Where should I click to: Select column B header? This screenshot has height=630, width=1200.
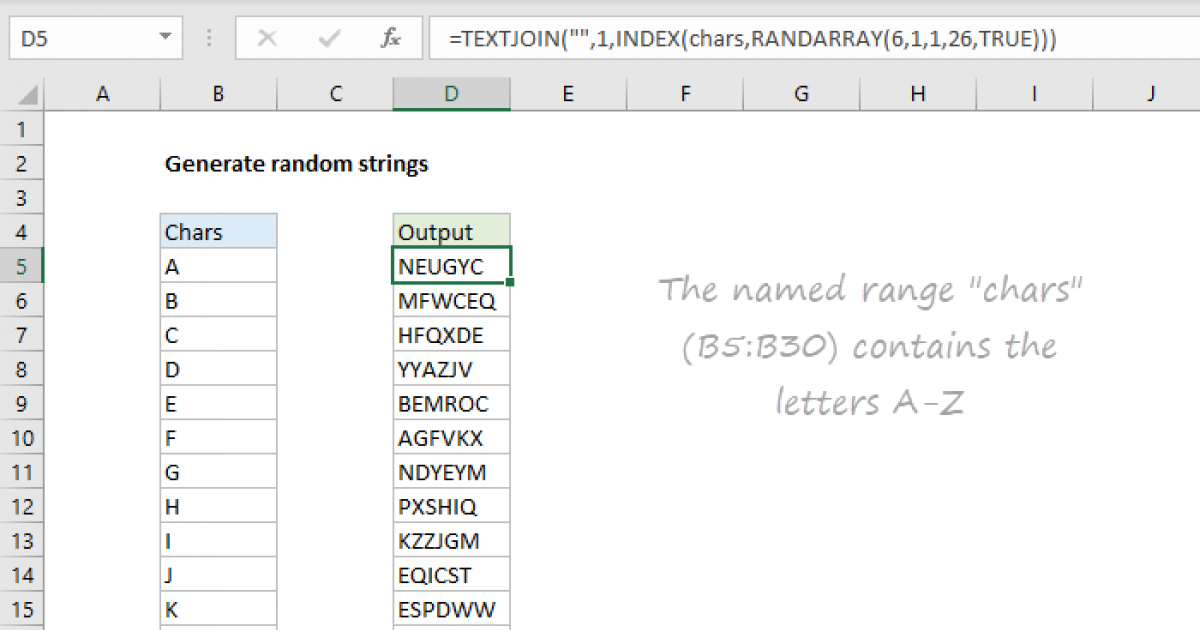pos(218,94)
